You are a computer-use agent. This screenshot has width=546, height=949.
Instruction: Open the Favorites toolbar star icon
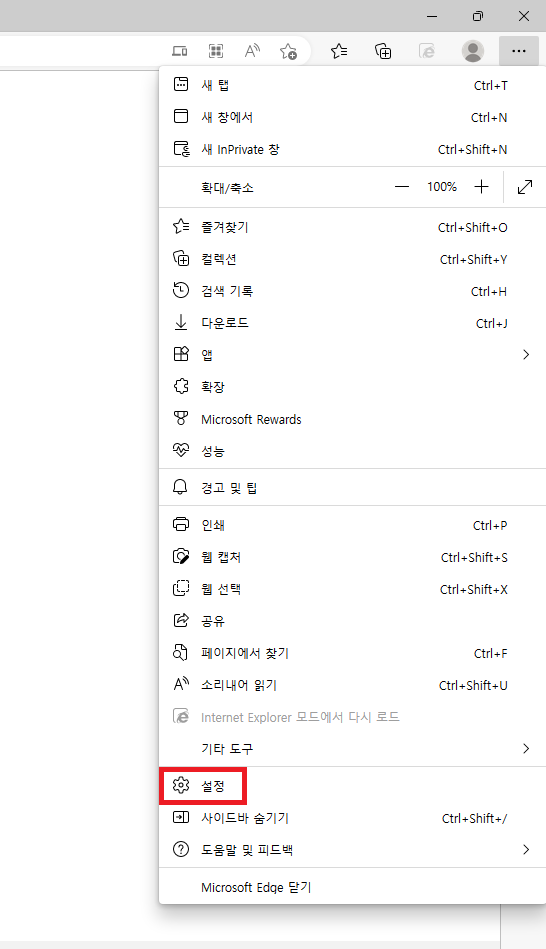[x=339, y=51]
